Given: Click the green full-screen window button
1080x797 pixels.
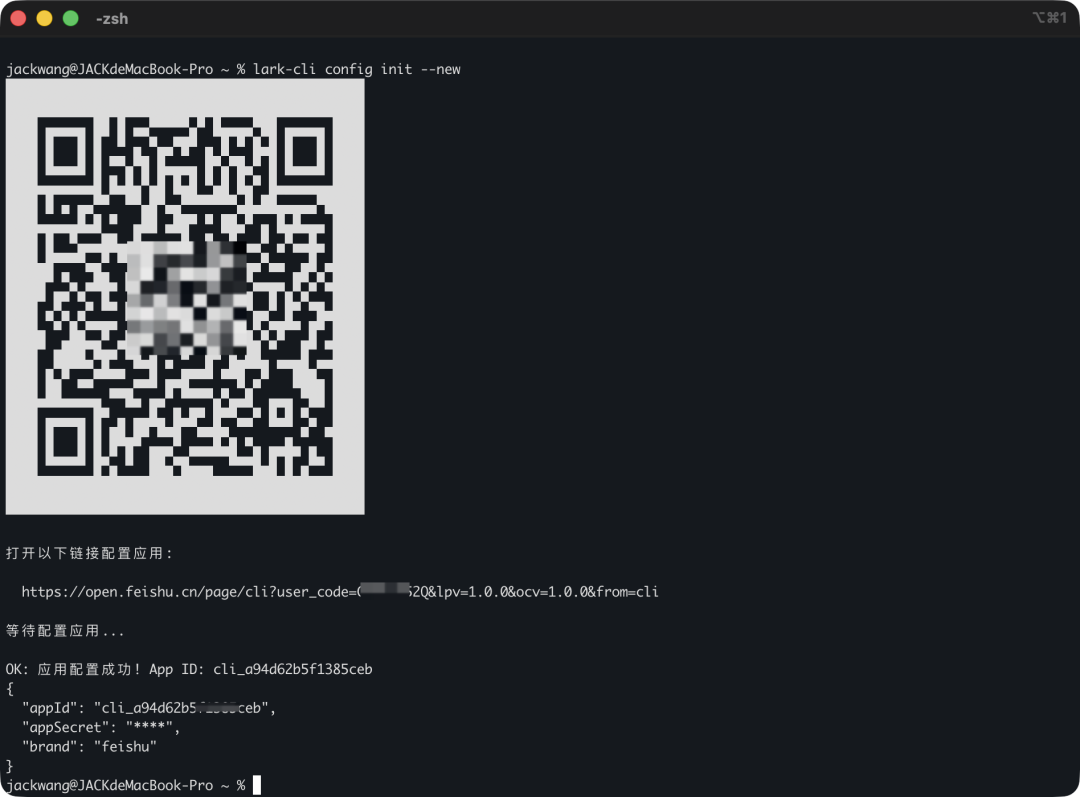Looking at the screenshot, I should 70,18.
